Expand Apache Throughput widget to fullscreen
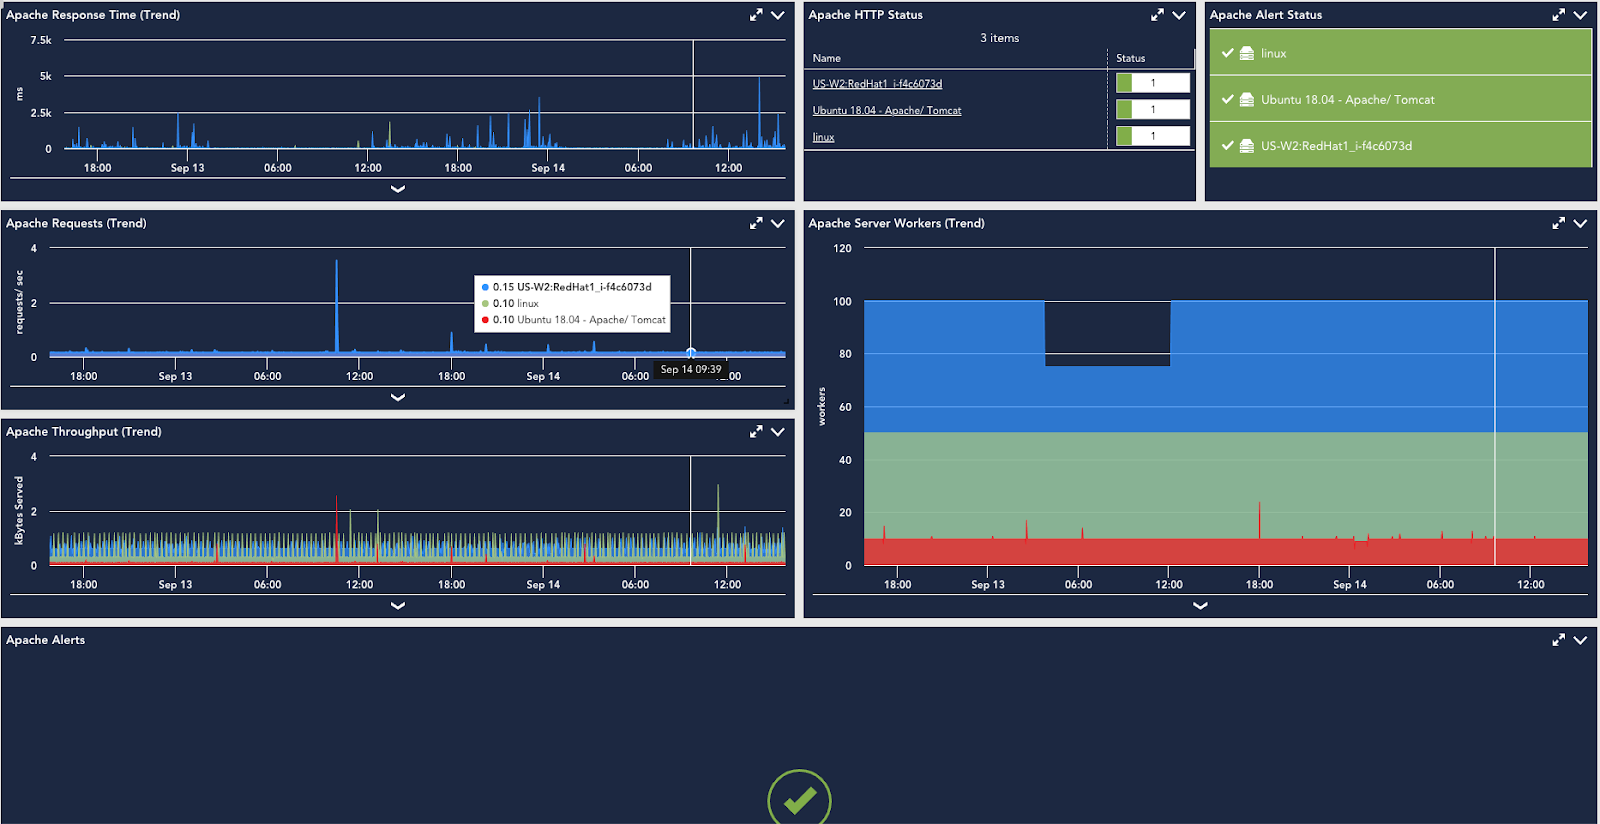The width and height of the screenshot is (1600, 824). [x=756, y=431]
